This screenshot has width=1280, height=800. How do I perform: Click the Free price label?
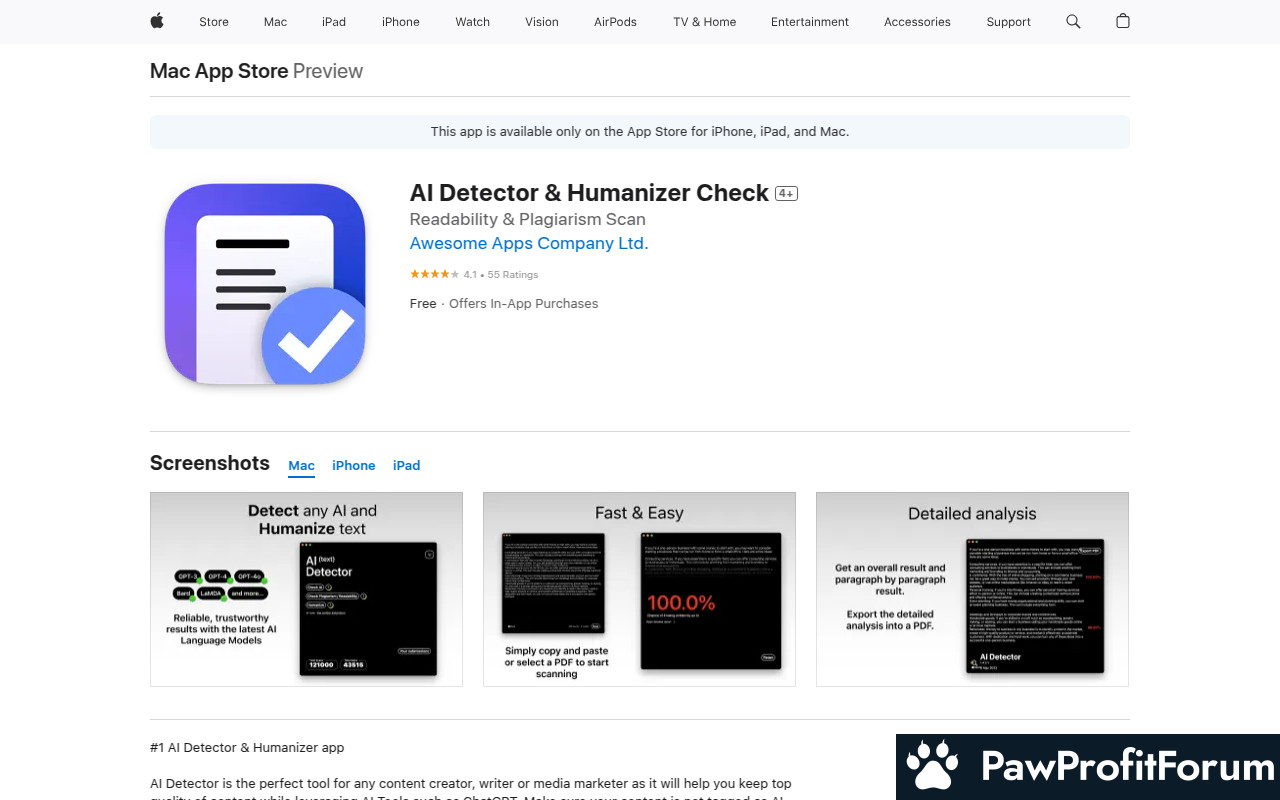423,304
